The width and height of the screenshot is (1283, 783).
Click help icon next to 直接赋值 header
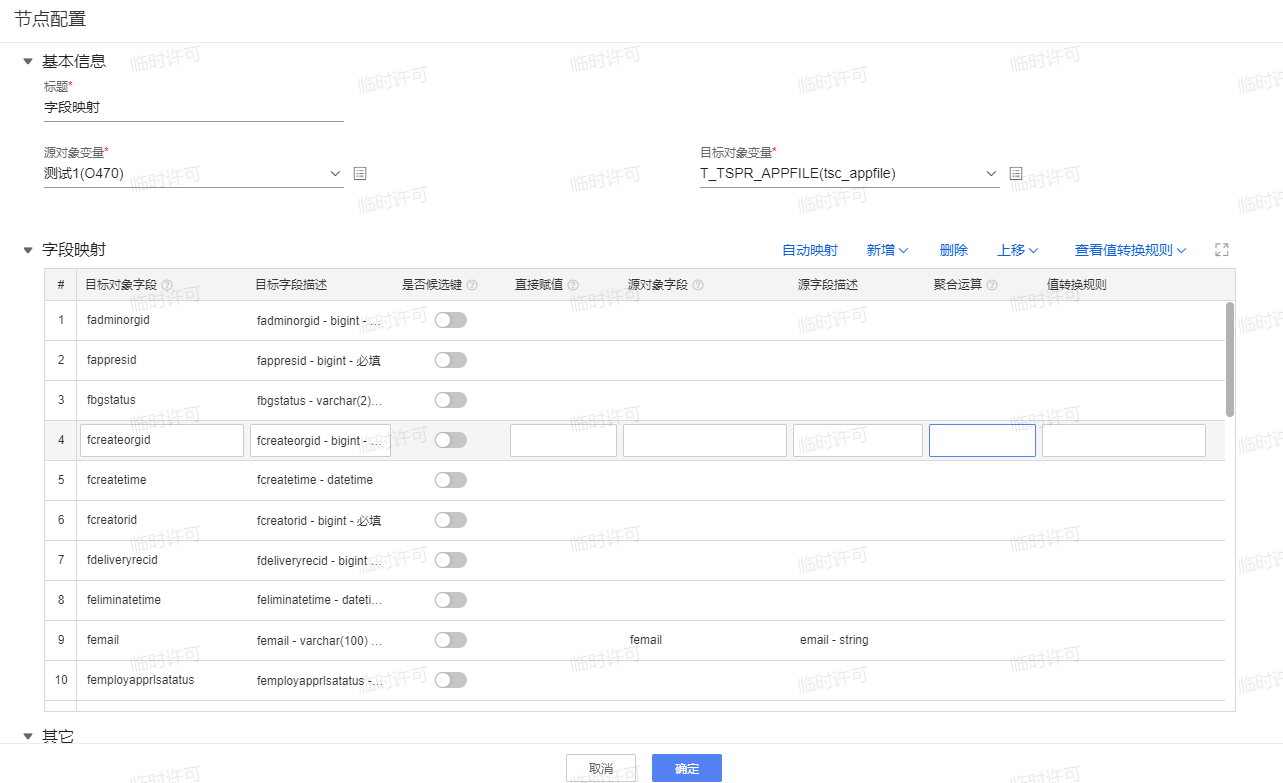(573, 285)
